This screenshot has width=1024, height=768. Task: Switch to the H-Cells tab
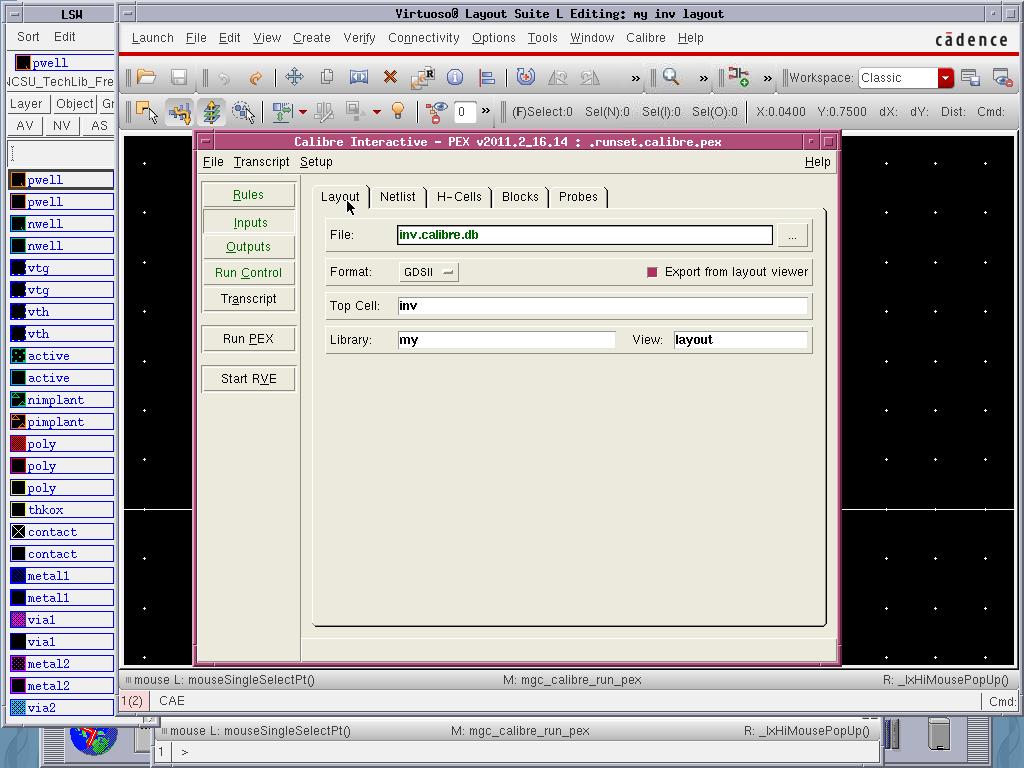point(458,197)
